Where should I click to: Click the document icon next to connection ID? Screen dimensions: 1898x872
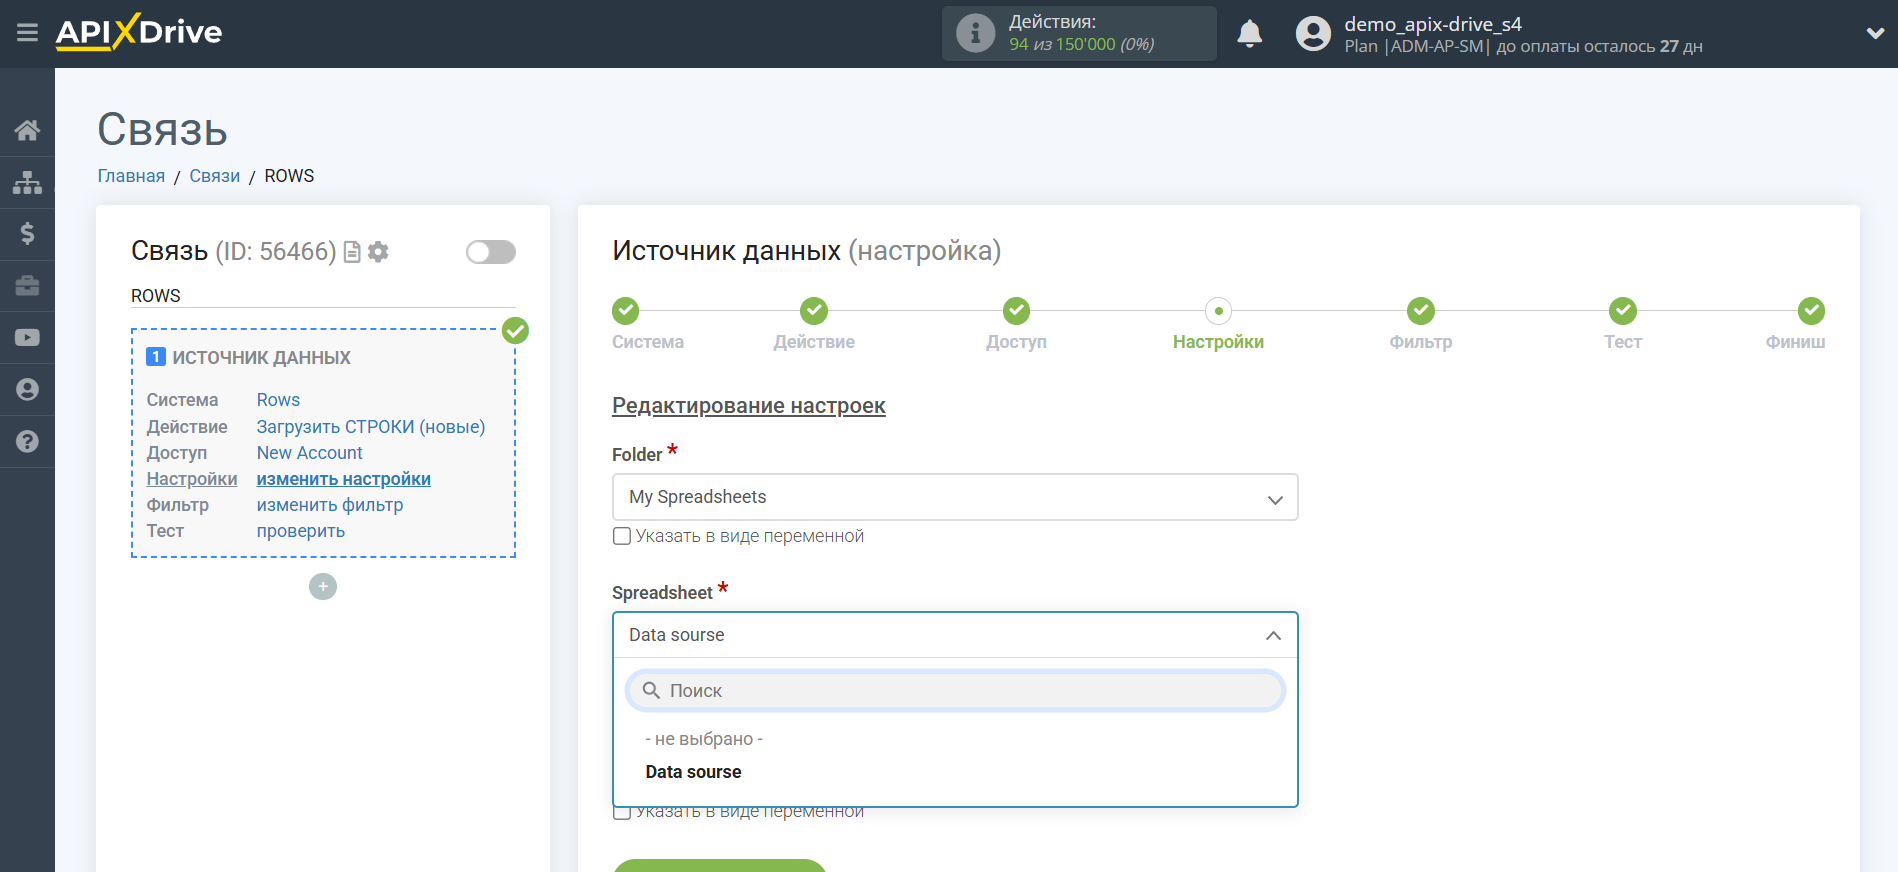click(352, 252)
